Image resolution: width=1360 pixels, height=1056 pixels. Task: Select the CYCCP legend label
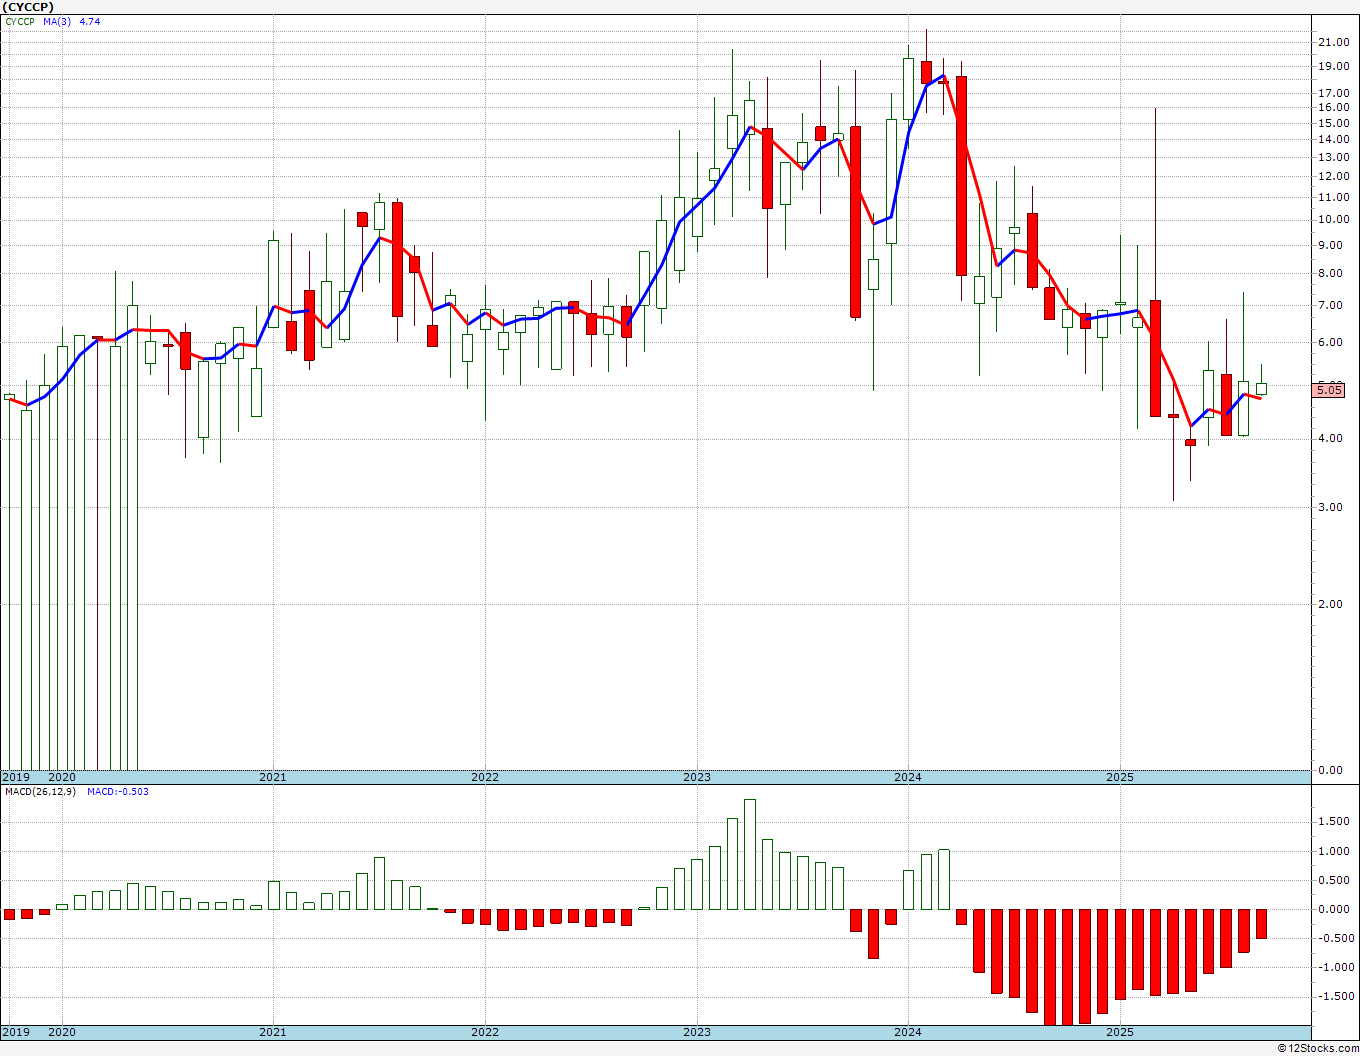[19, 21]
